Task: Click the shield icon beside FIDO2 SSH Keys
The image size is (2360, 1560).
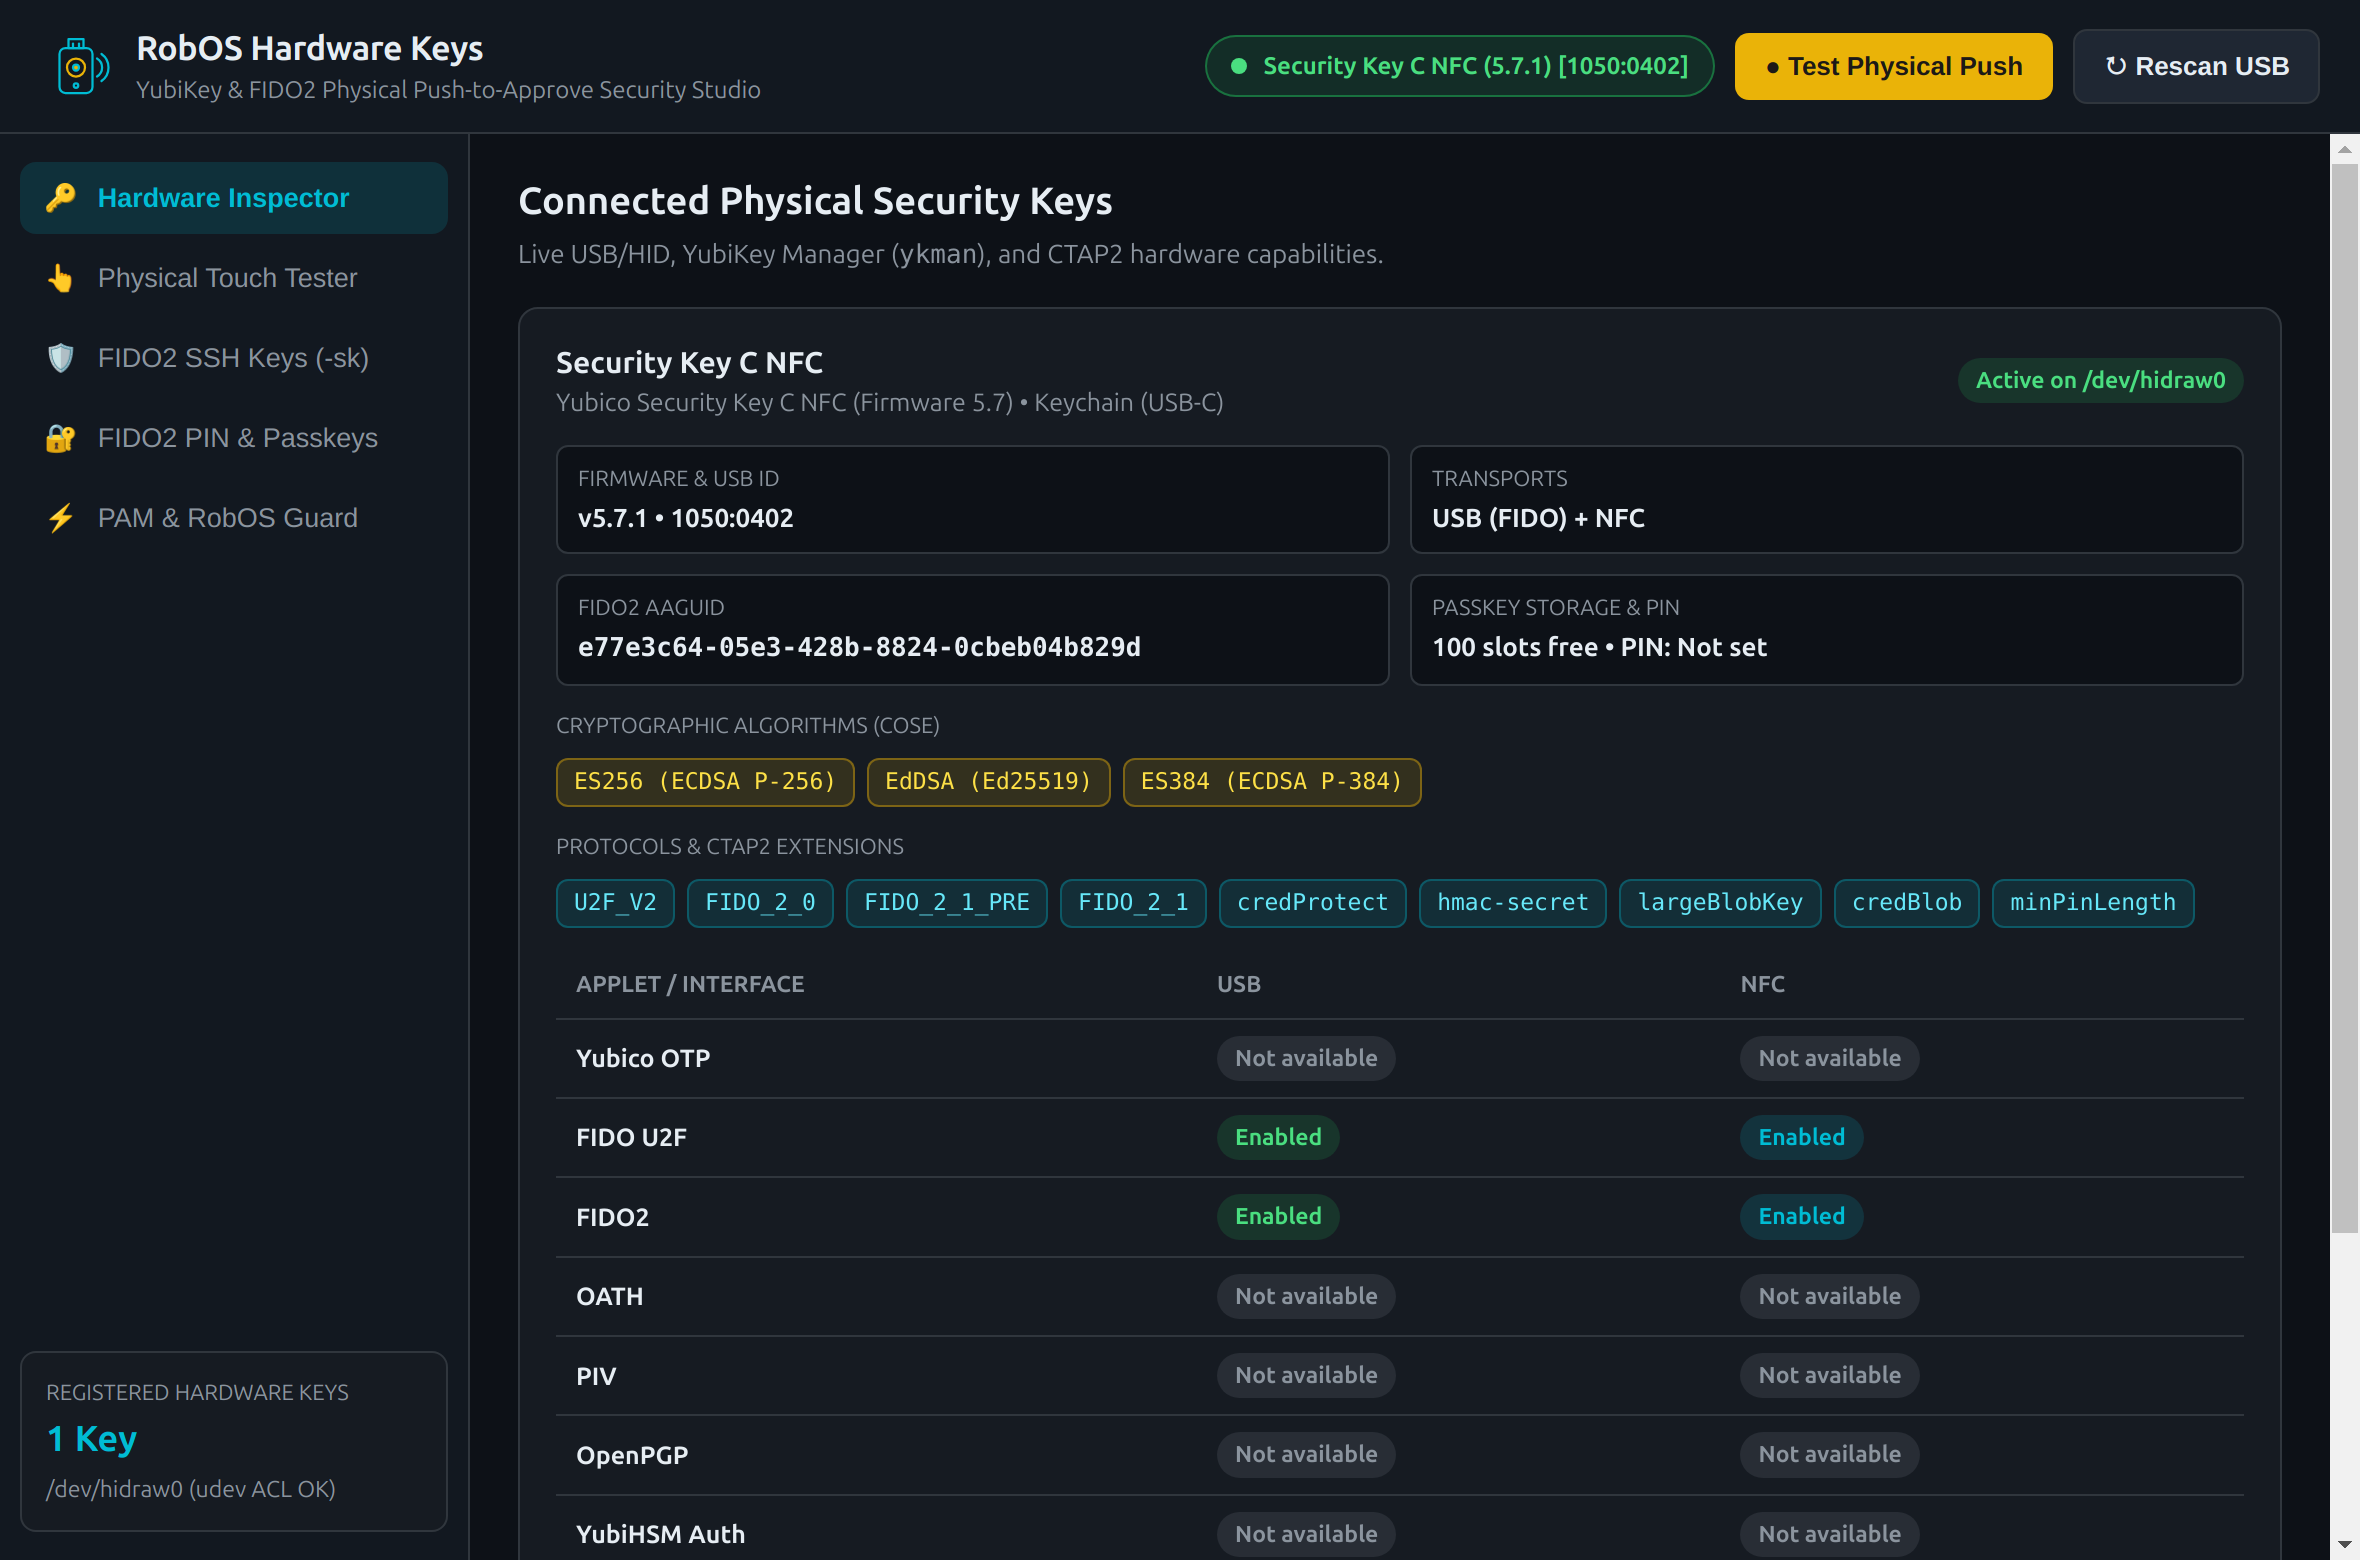Action: pyautogui.click(x=61, y=358)
